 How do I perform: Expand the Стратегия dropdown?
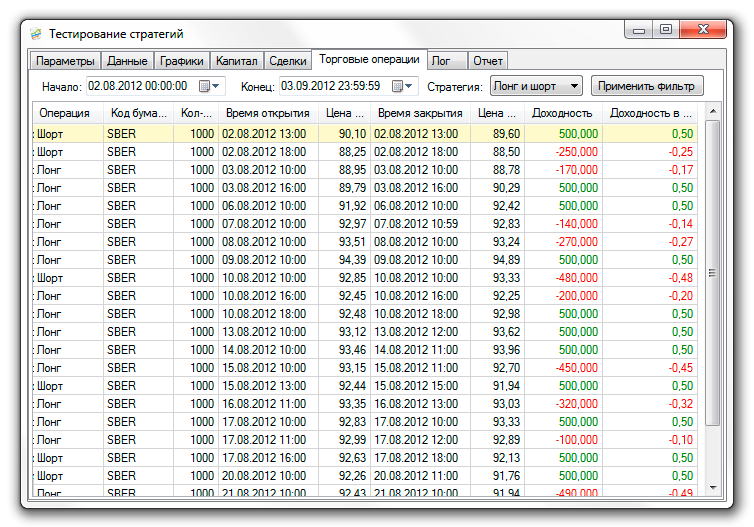pos(536,87)
